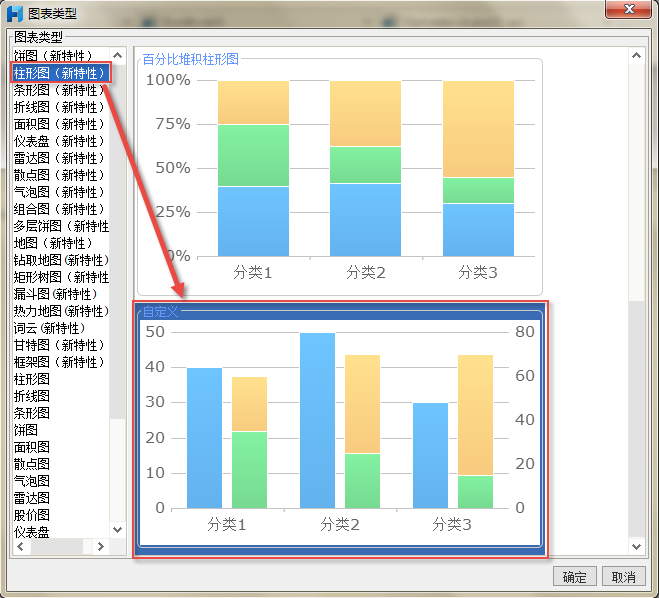The image size is (659, 598).
Task: Pick 仪表盘（新特性） from the list
Action: point(59,141)
